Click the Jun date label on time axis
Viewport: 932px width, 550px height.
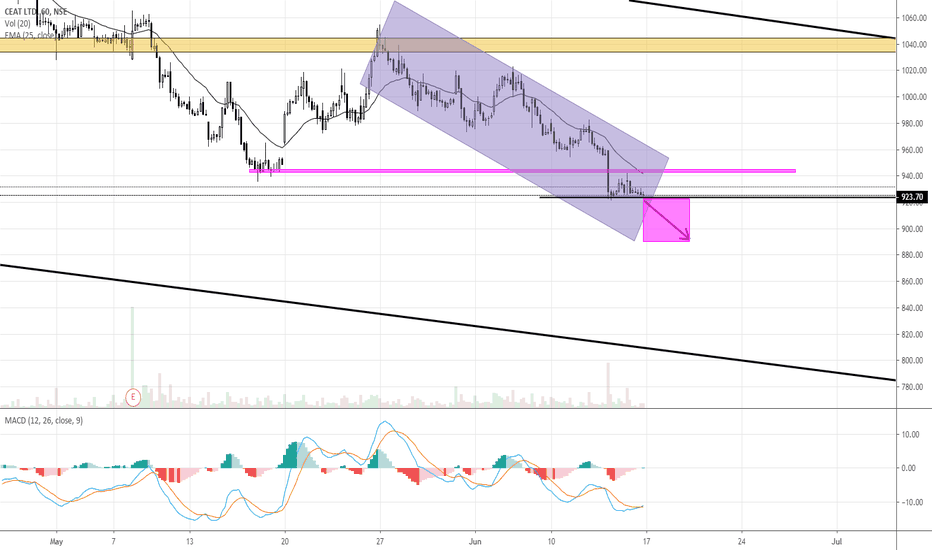[x=475, y=542]
